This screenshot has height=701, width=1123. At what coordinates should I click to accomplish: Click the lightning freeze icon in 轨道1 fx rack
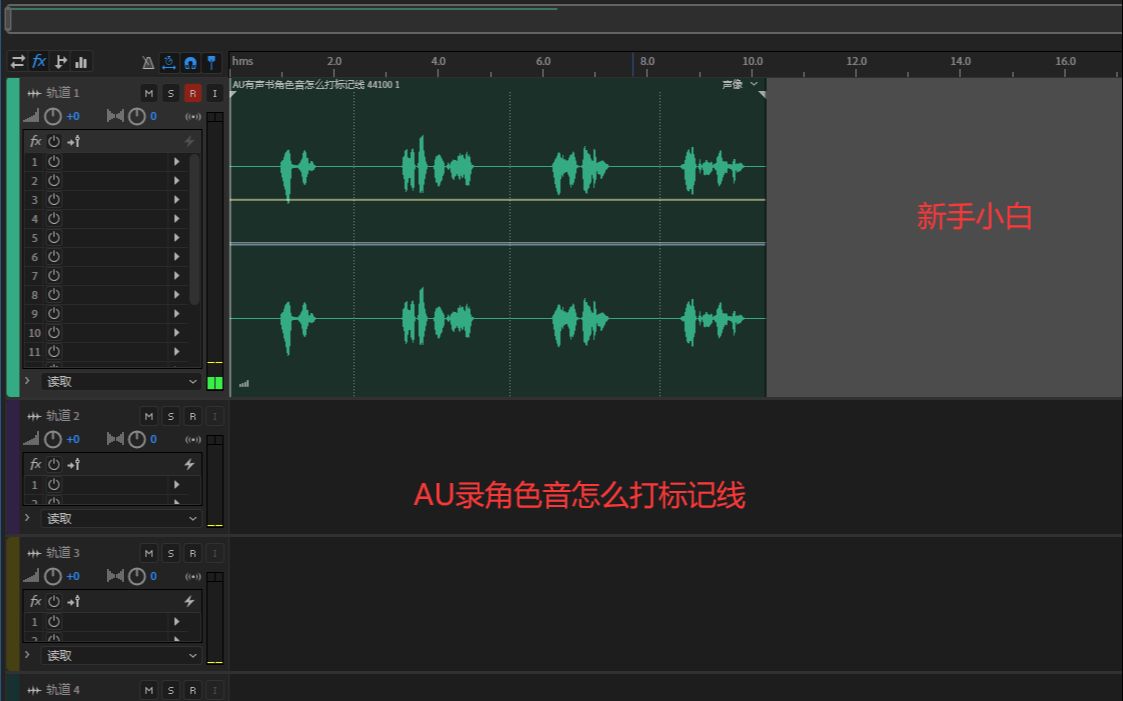point(190,141)
